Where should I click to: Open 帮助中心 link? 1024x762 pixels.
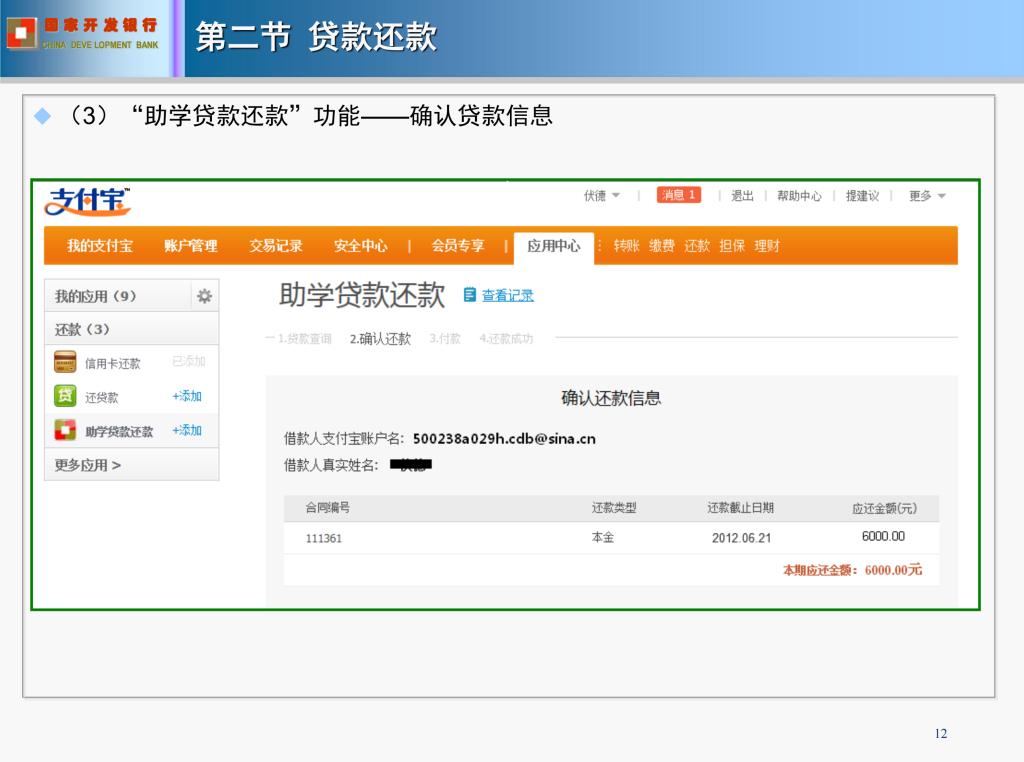799,196
